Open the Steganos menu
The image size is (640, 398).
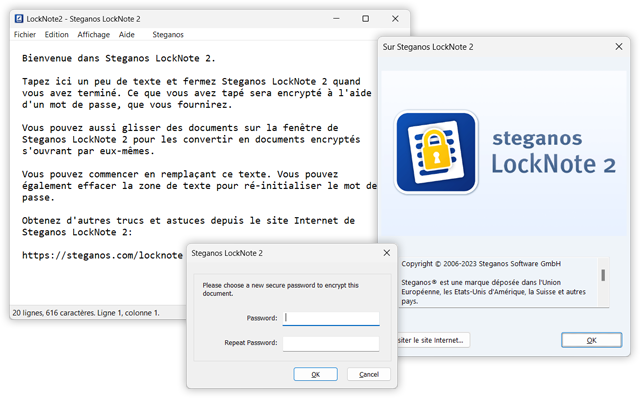pyautogui.click(x=168, y=35)
